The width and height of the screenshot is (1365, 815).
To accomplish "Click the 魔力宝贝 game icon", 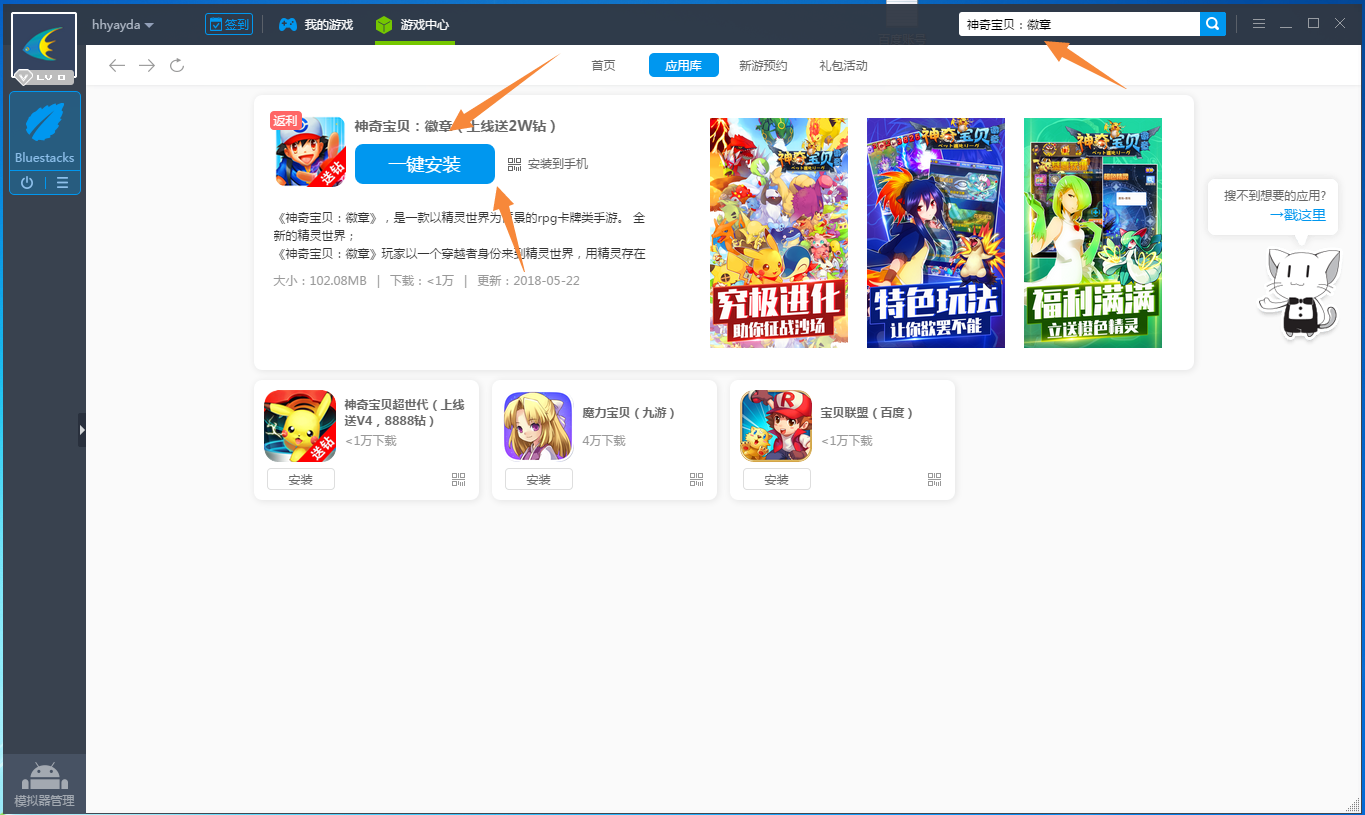I will point(538,426).
